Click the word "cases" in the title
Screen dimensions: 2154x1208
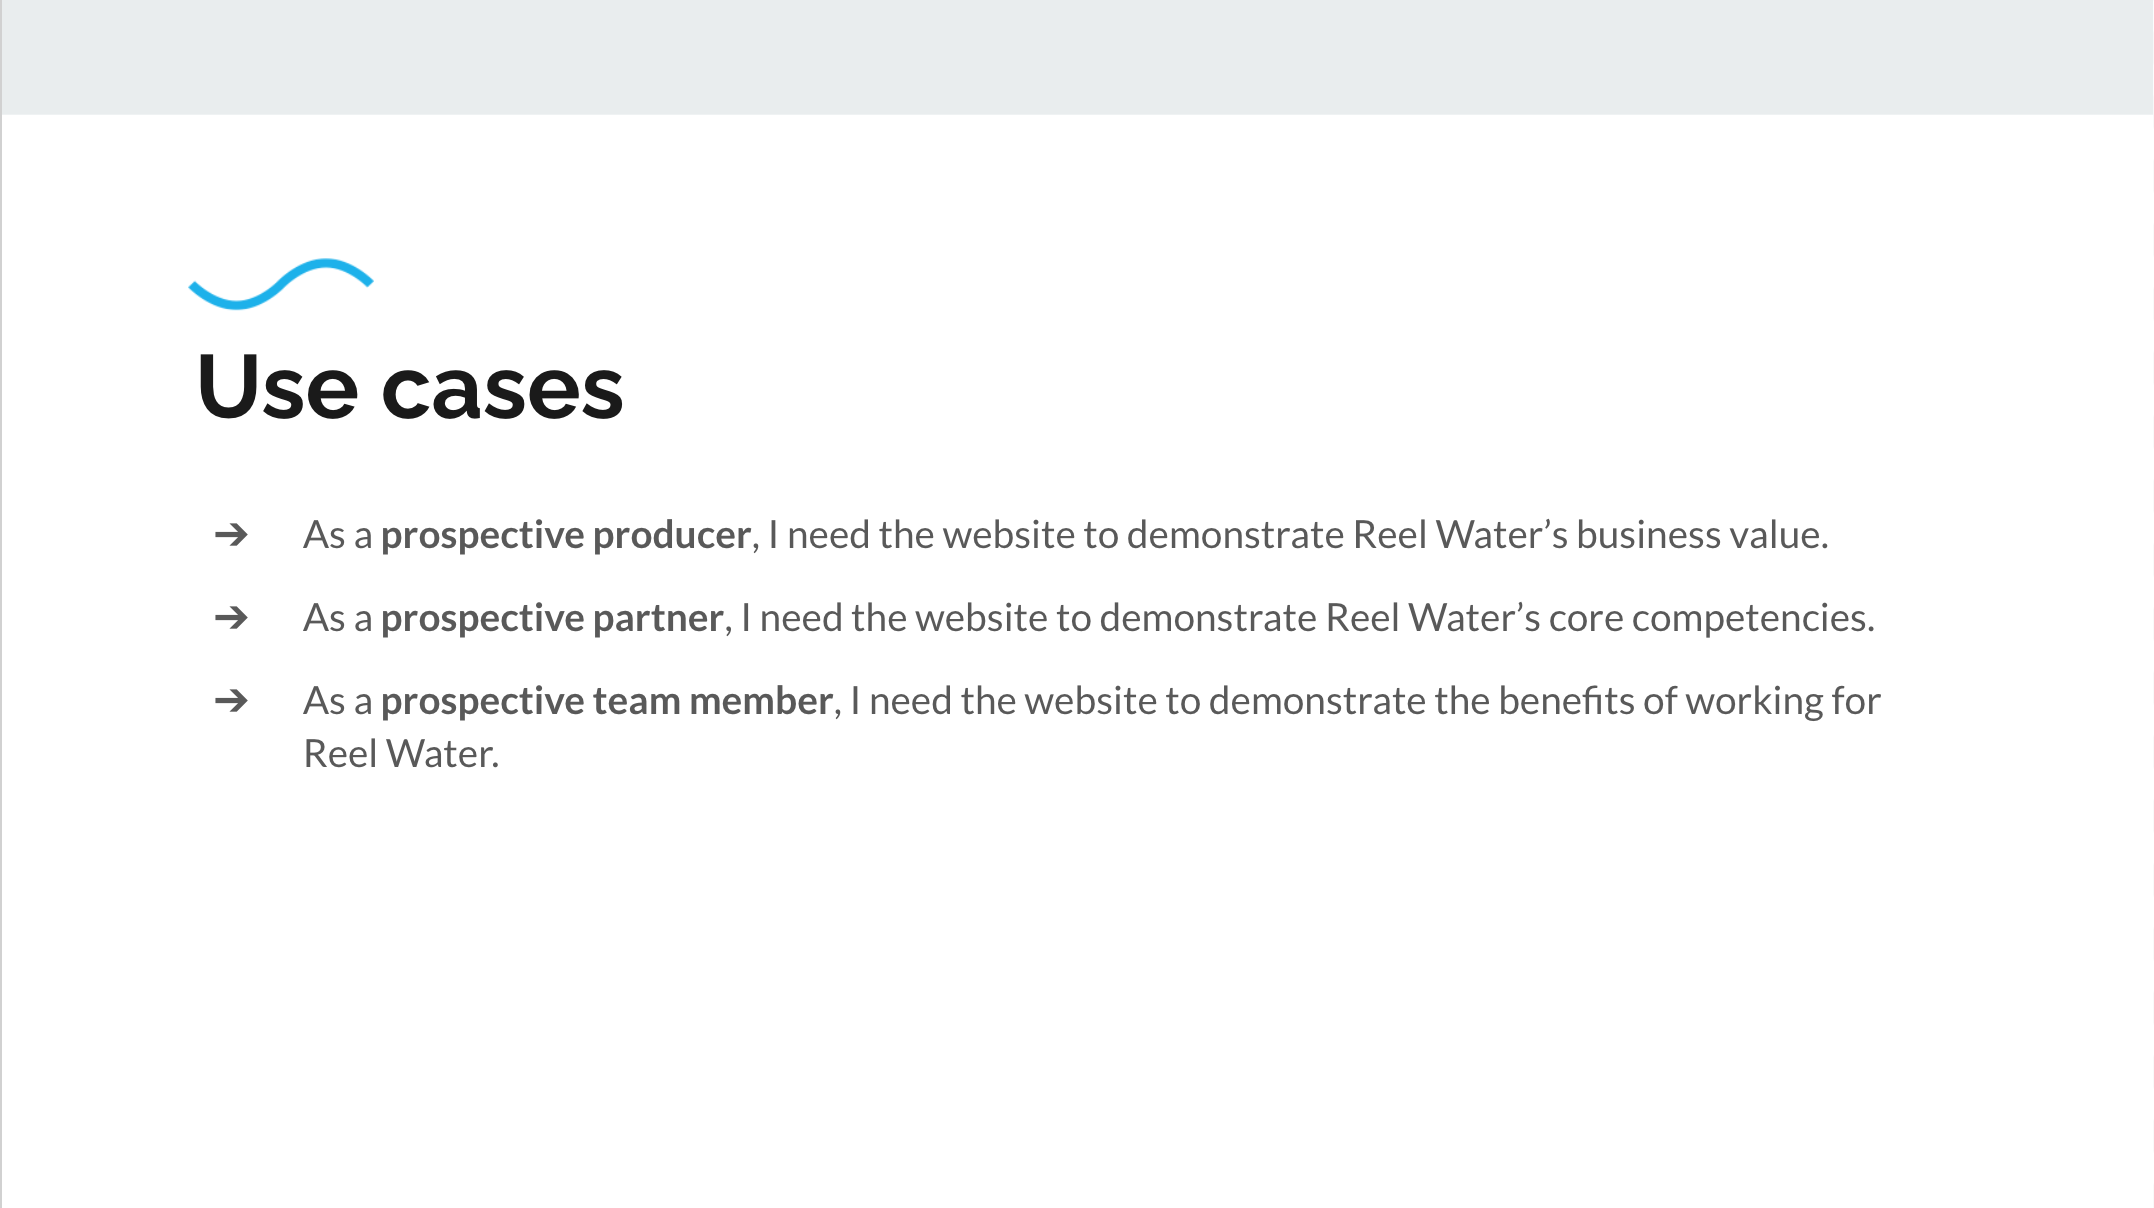tap(502, 390)
